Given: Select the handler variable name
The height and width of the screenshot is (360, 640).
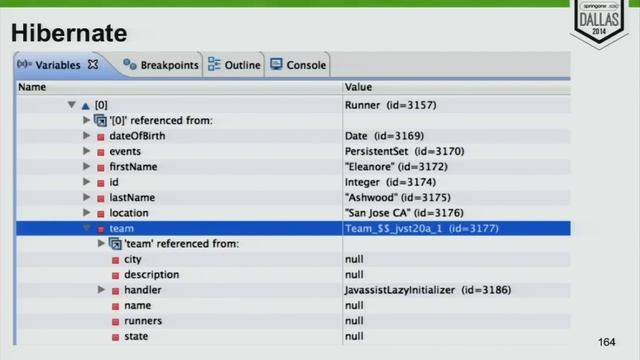Looking at the screenshot, I should pos(142,290).
